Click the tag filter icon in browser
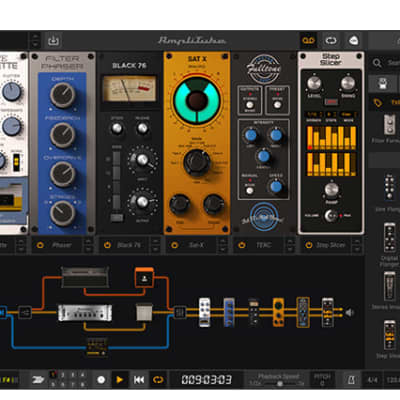This screenshot has width=400, height=400. (378, 103)
